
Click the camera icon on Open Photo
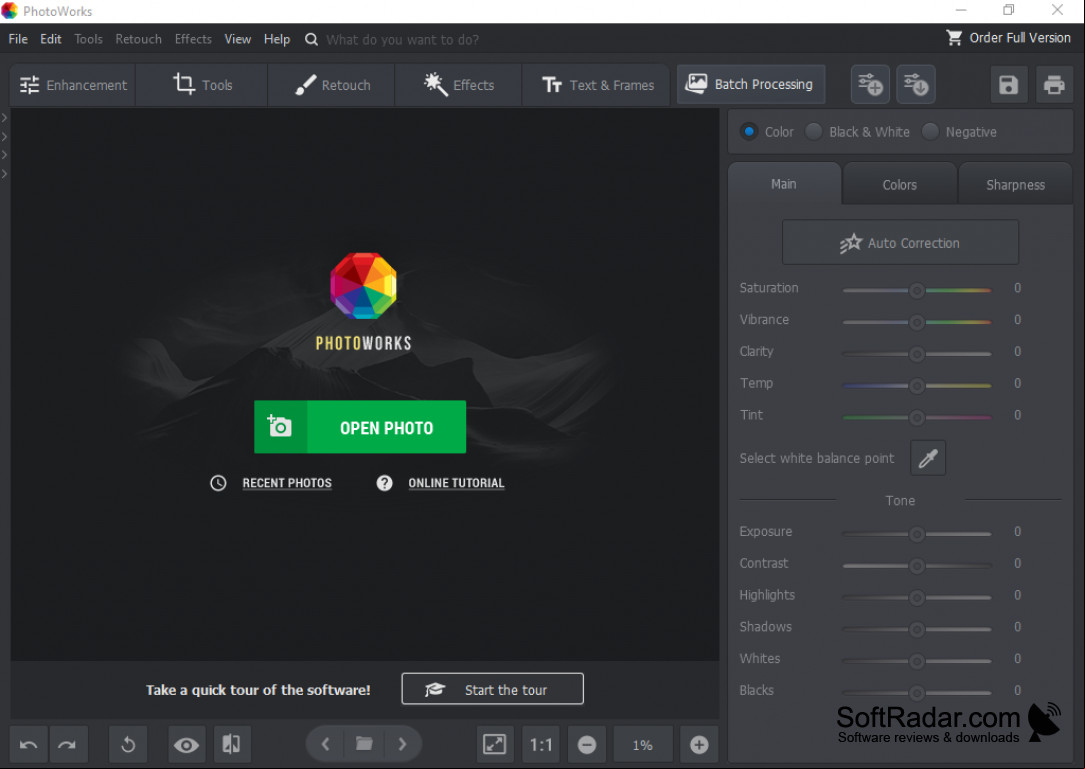[280, 427]
